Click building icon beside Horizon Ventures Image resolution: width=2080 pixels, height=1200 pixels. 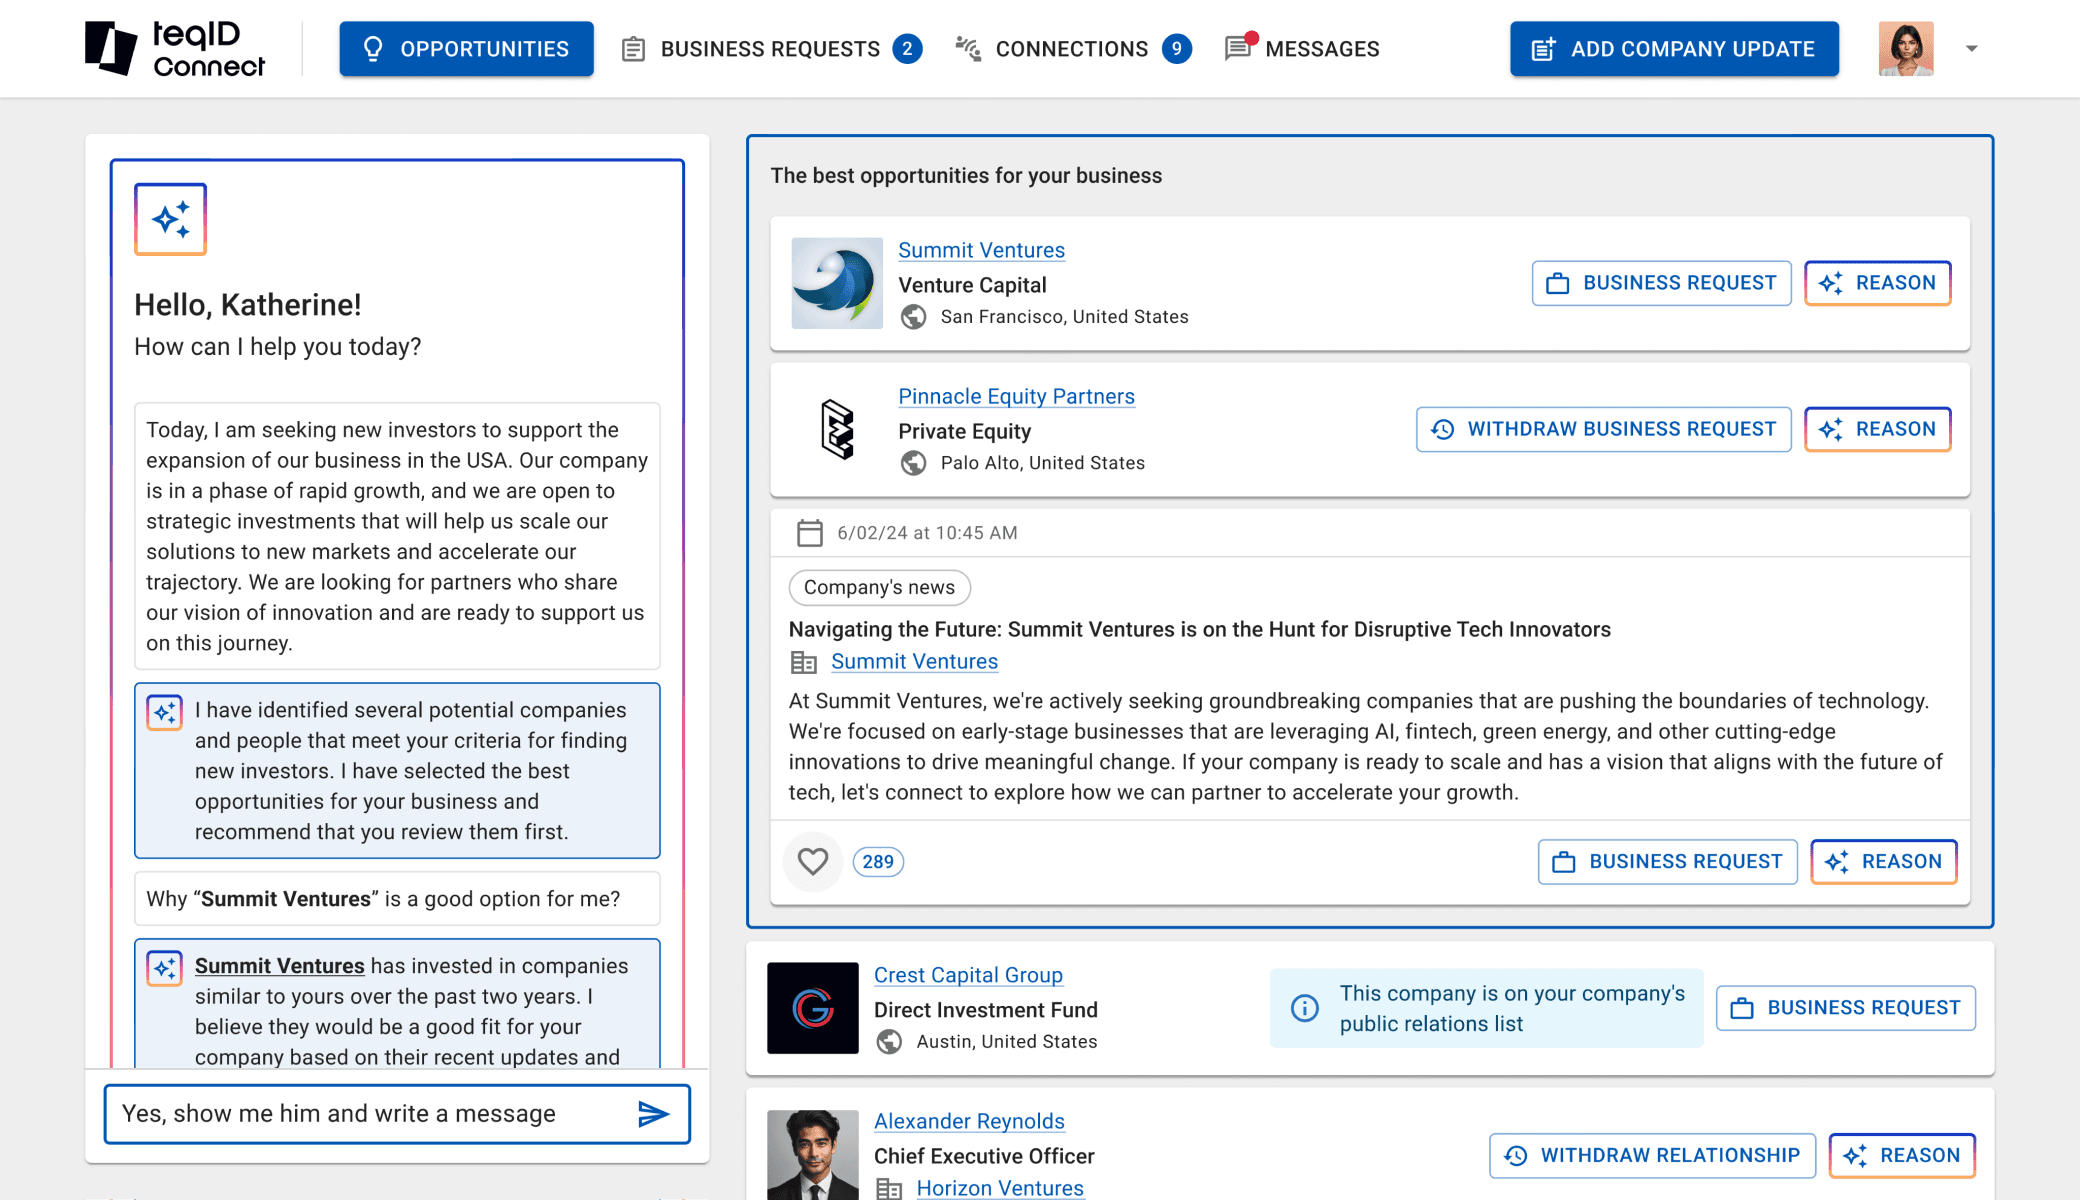pos(889,1189)
